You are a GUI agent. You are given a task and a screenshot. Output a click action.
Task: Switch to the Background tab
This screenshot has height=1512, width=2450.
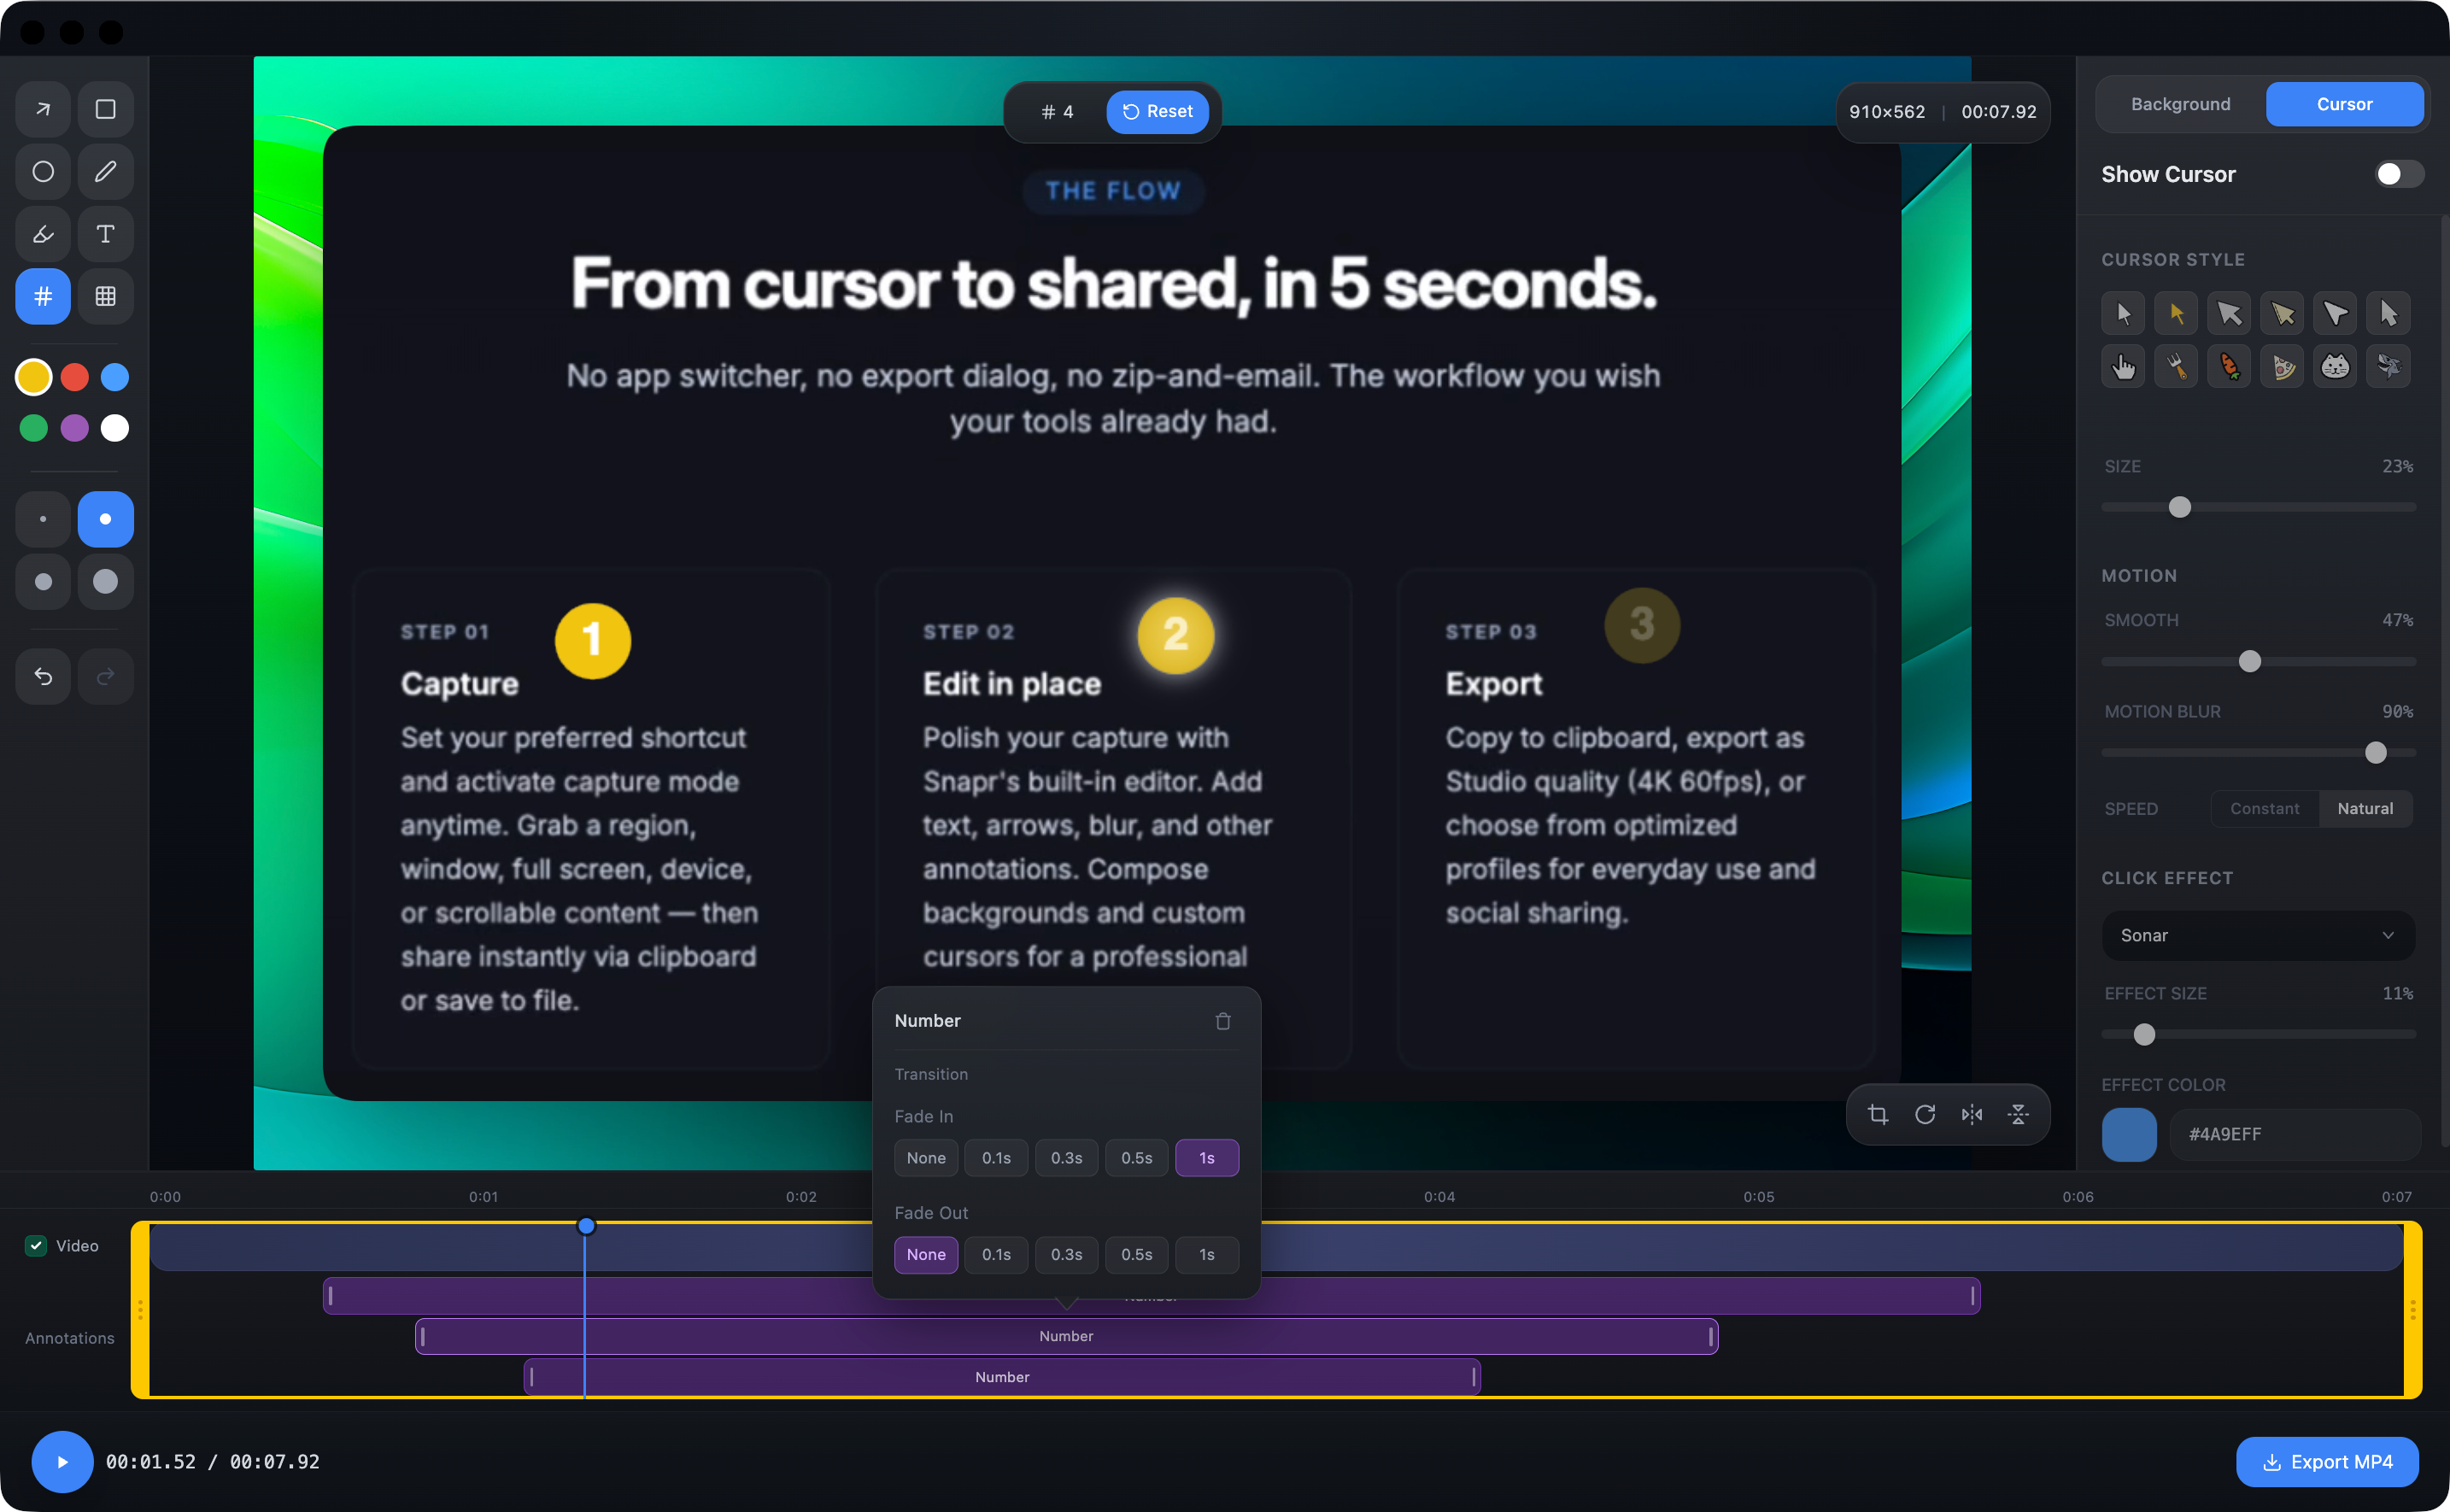click(x=2180, y=104)
